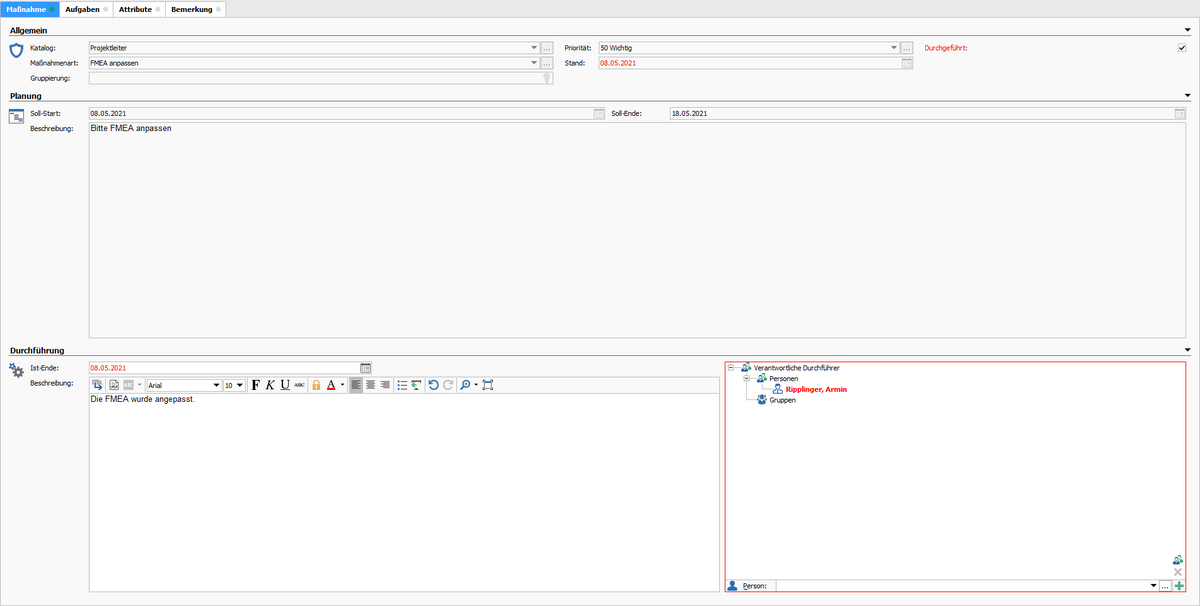Image resolution: width=1200 pixels, height=606 pixels.
Task: Uncheck the Durchgeführt checkbox
Action: tap(1181, 48)
